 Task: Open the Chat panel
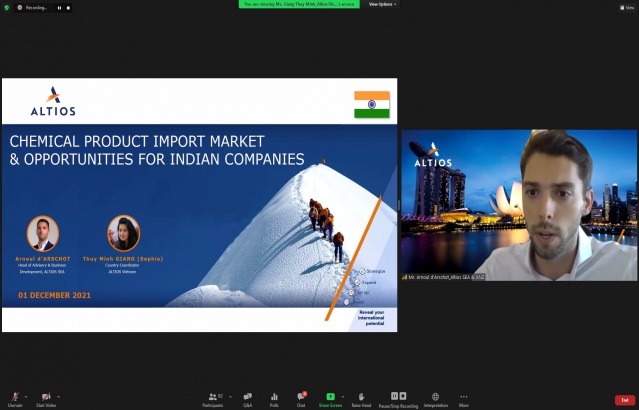301,399
